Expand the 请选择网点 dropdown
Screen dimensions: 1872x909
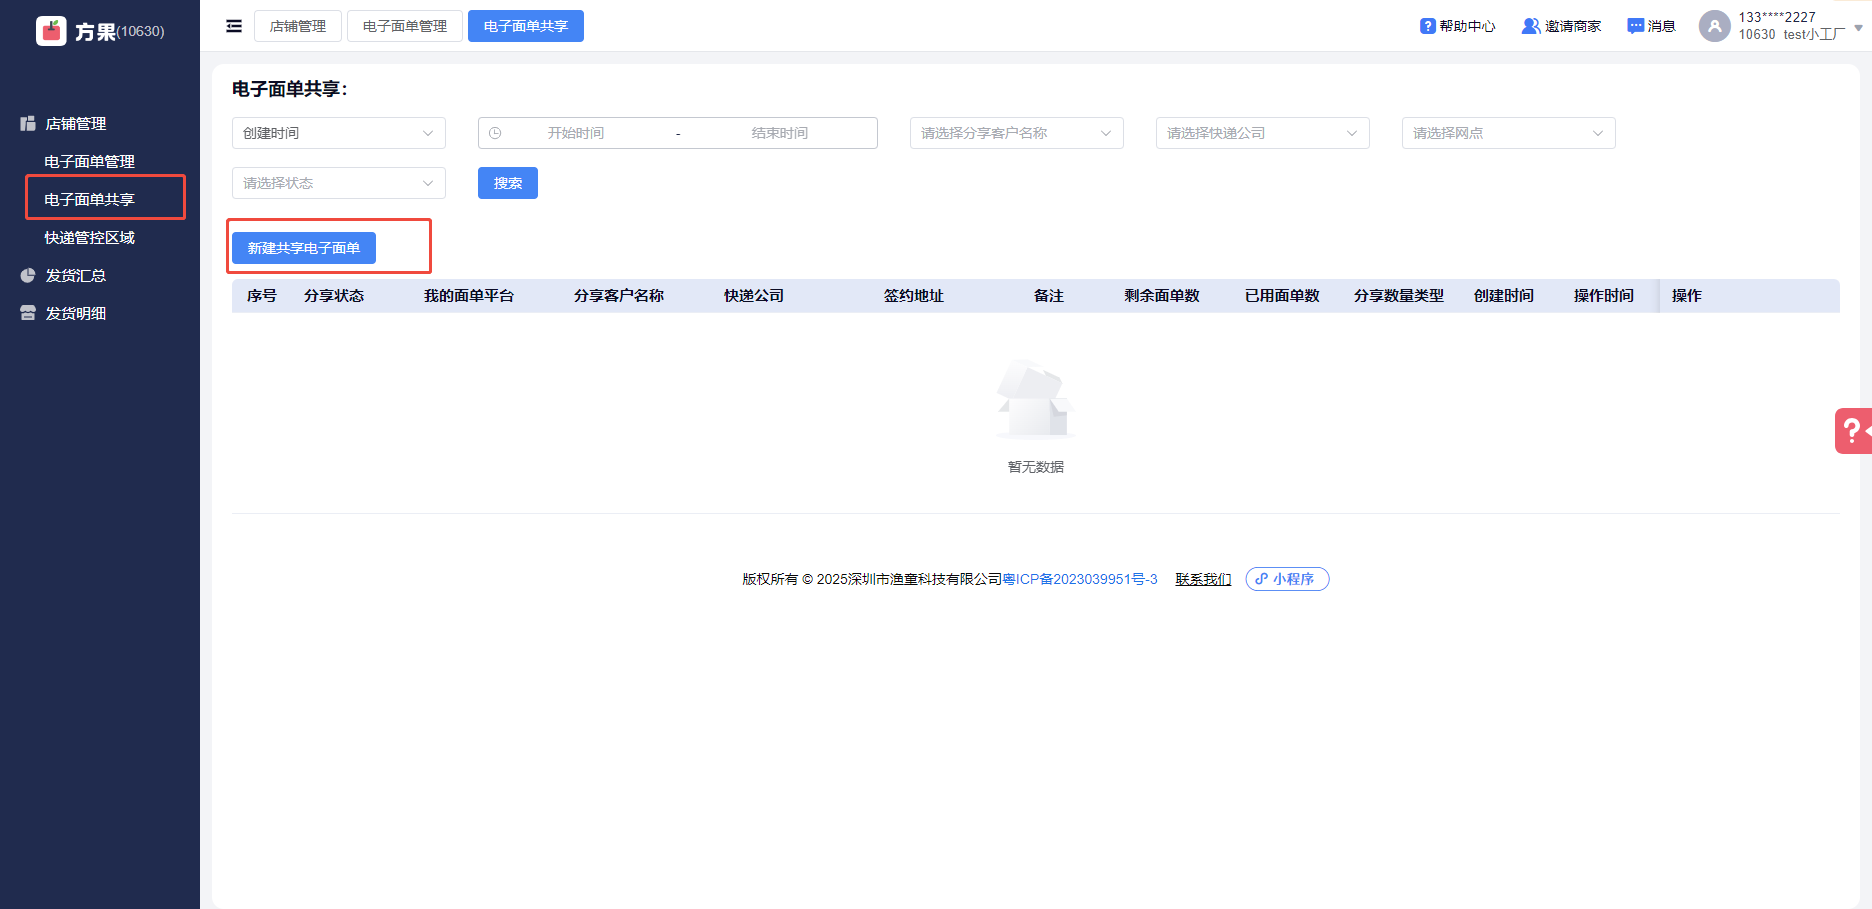[1508, 133]
